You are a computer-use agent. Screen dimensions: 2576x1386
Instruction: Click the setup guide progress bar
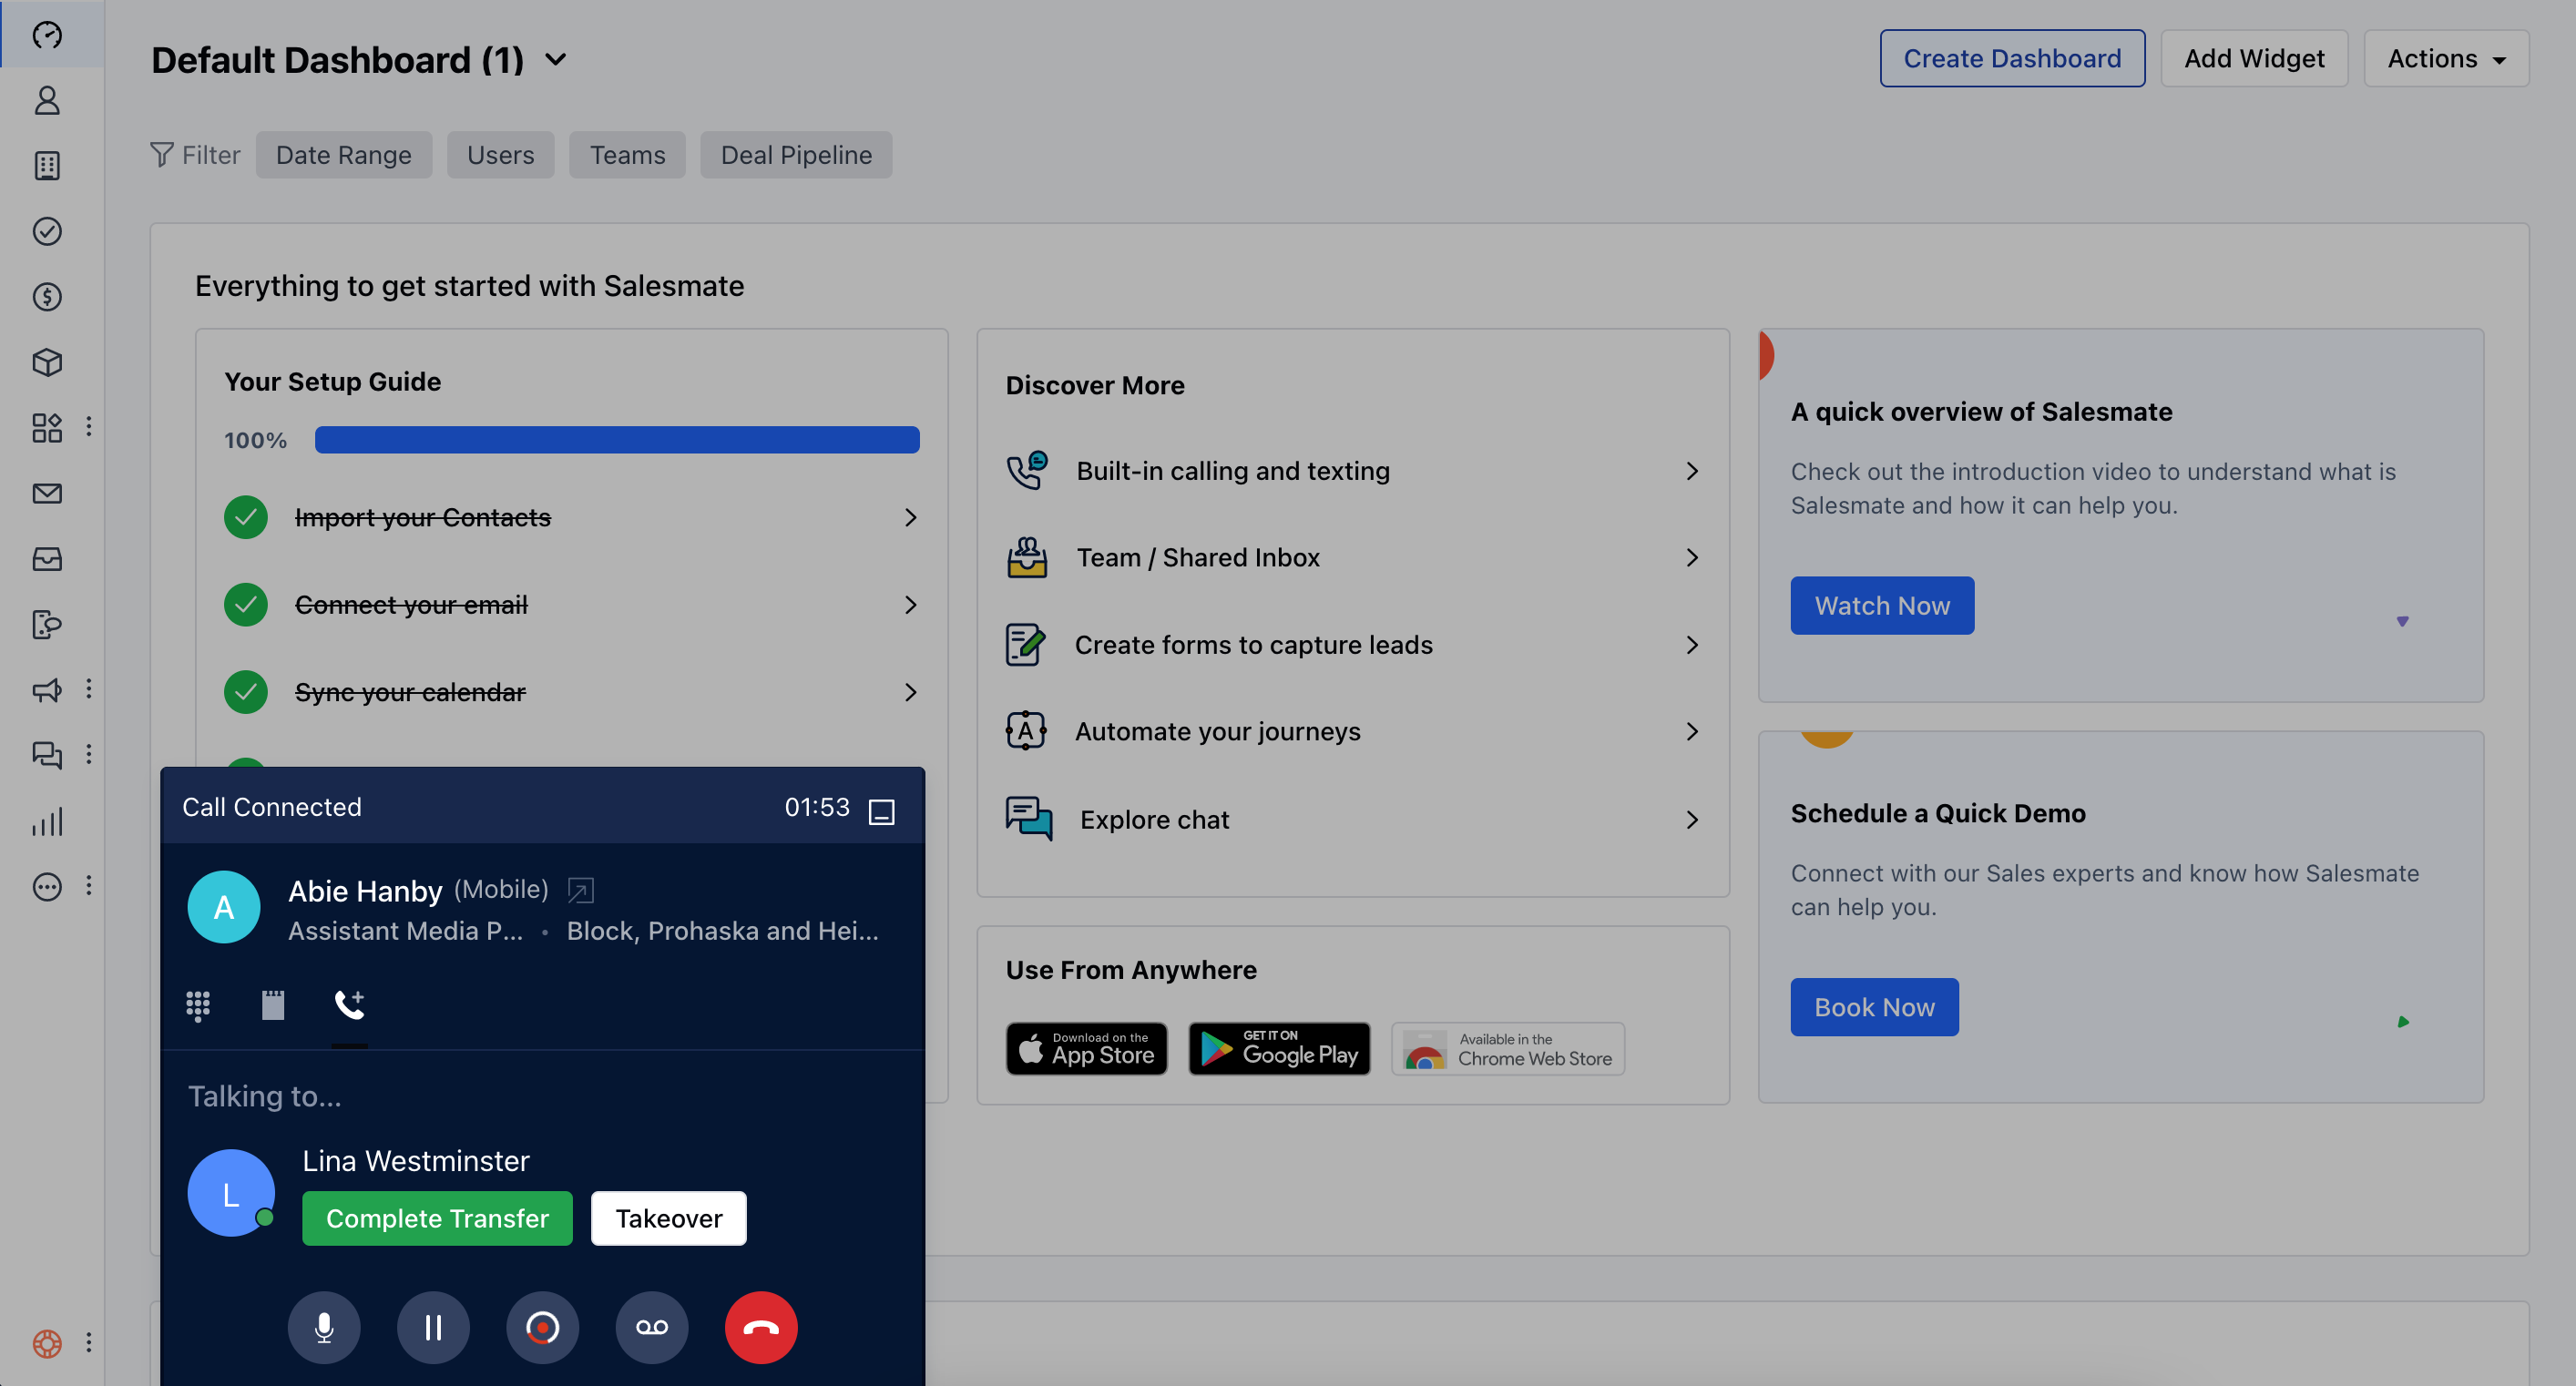point(616,440)
